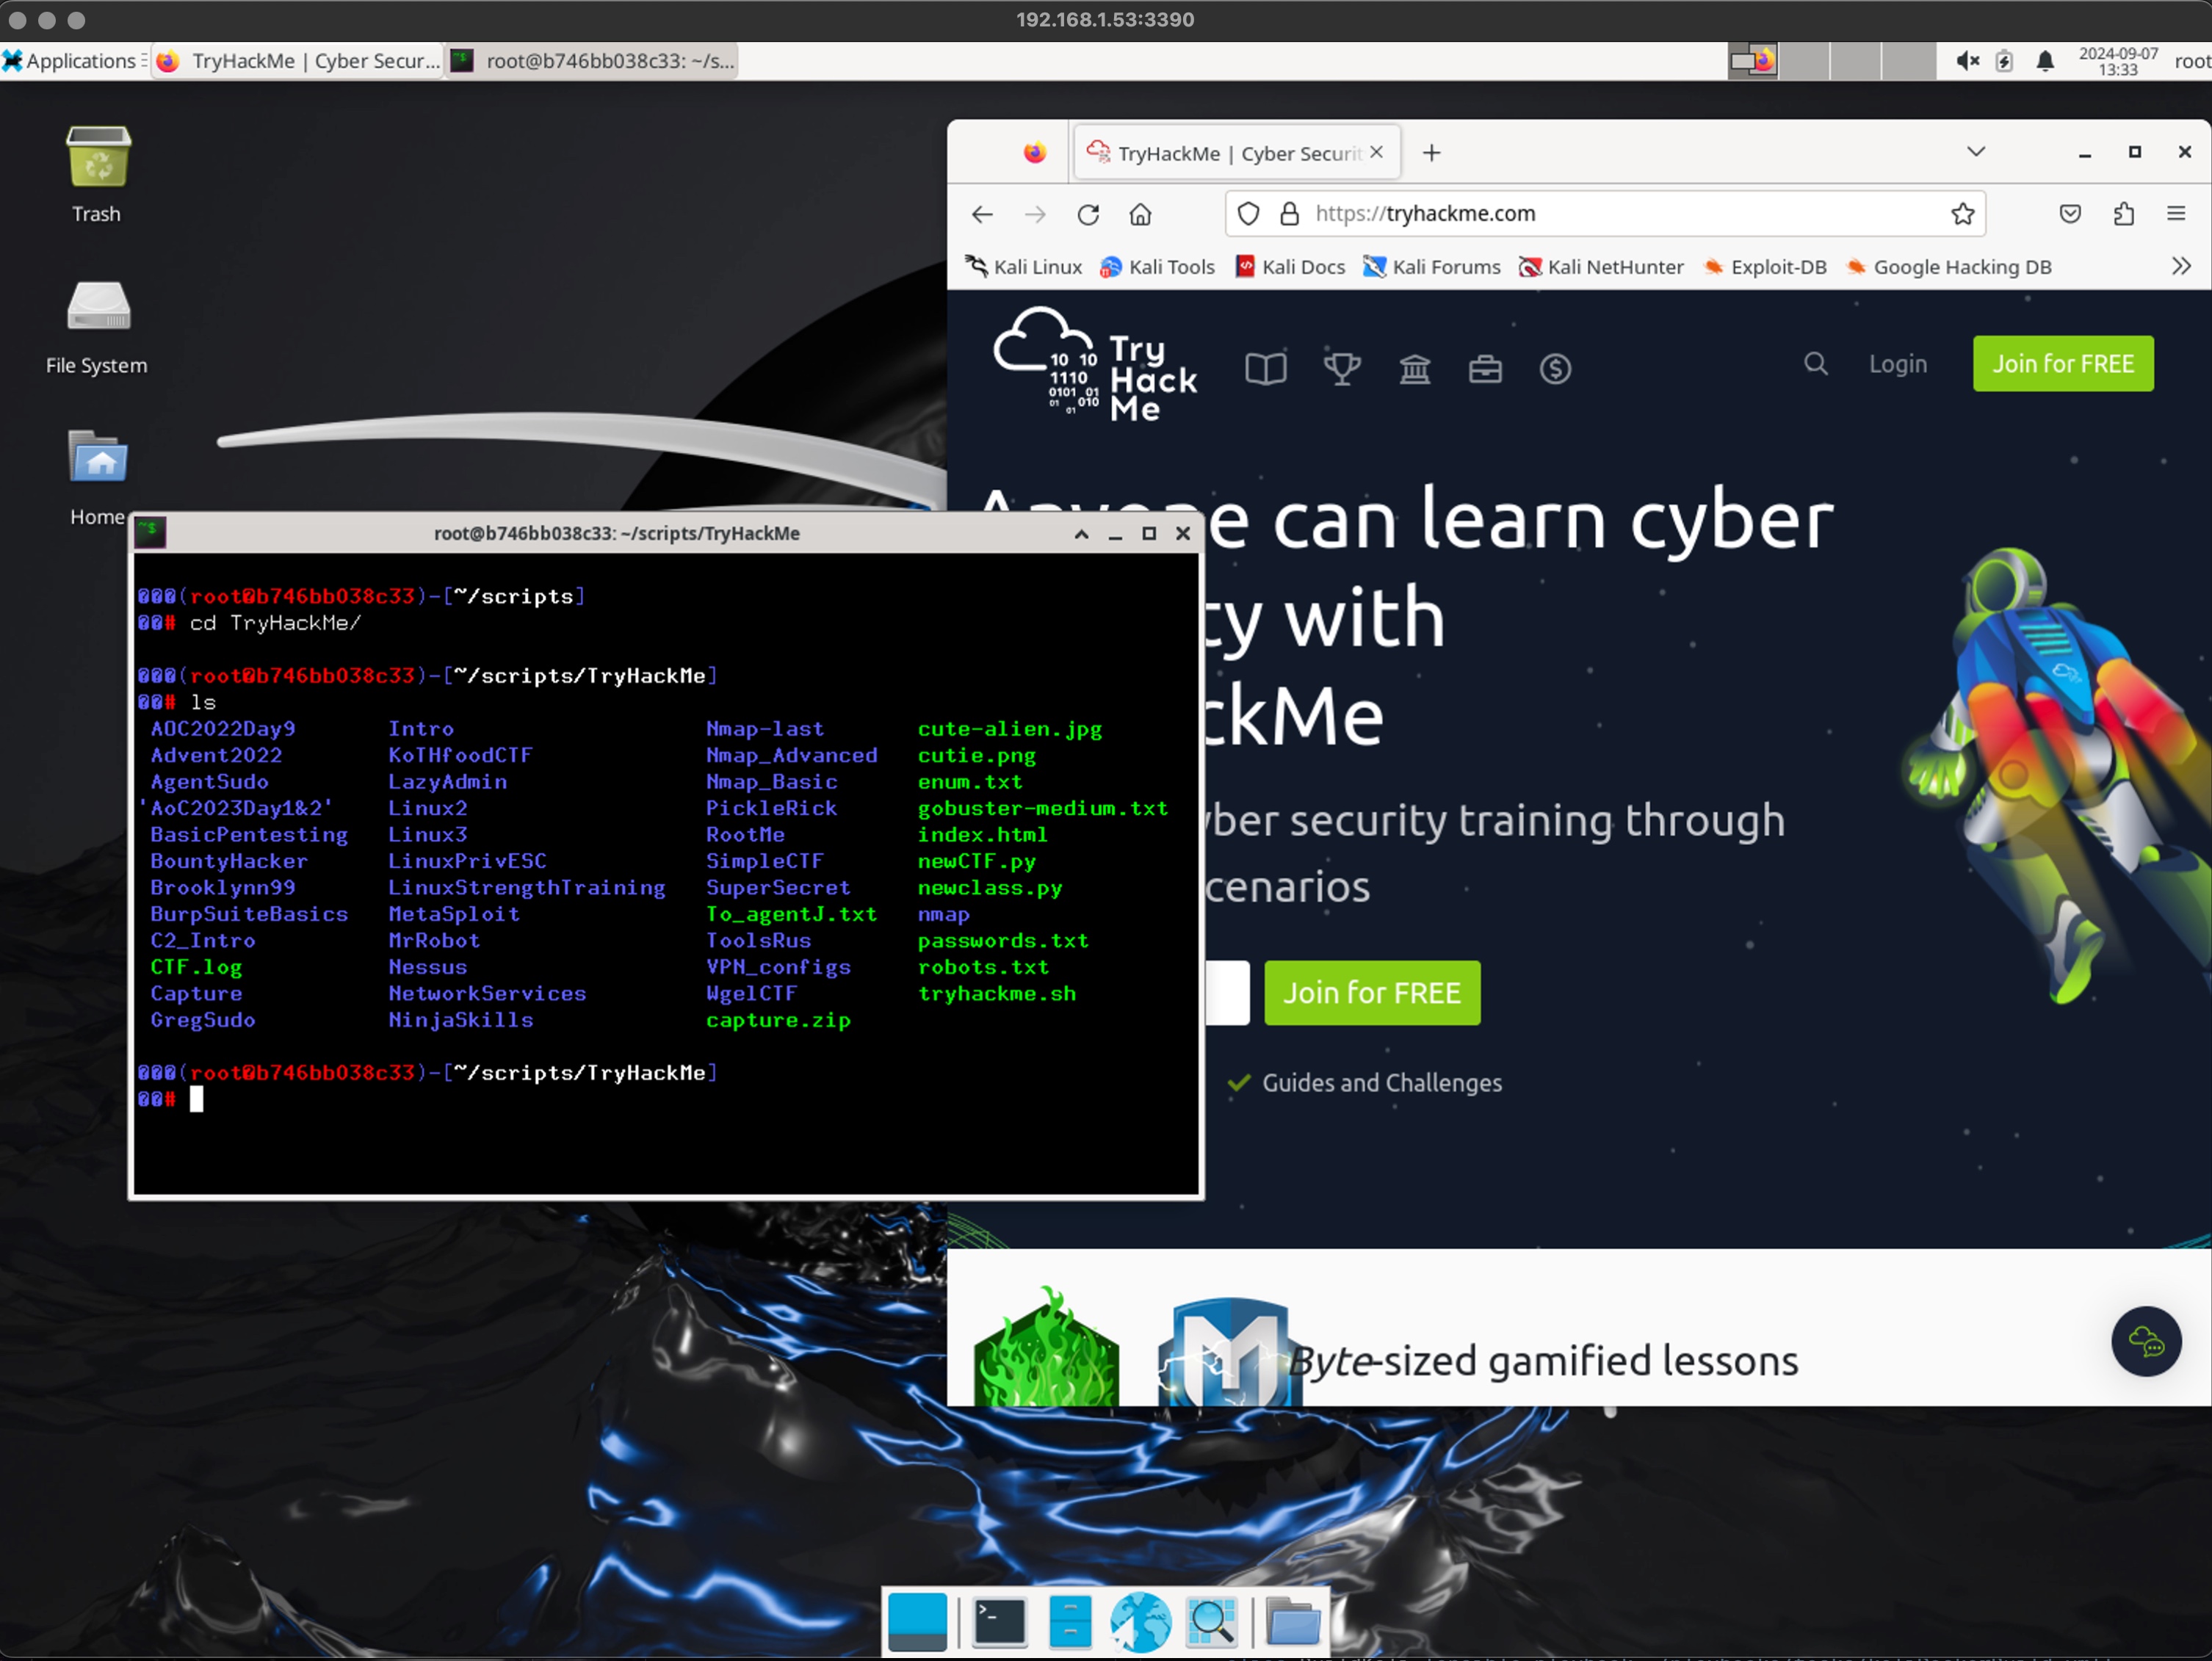The width and height of the screenshot is (2212, 1661).
Task: Open the Firefox hamburger menu
Action: tap(2176, 214)
